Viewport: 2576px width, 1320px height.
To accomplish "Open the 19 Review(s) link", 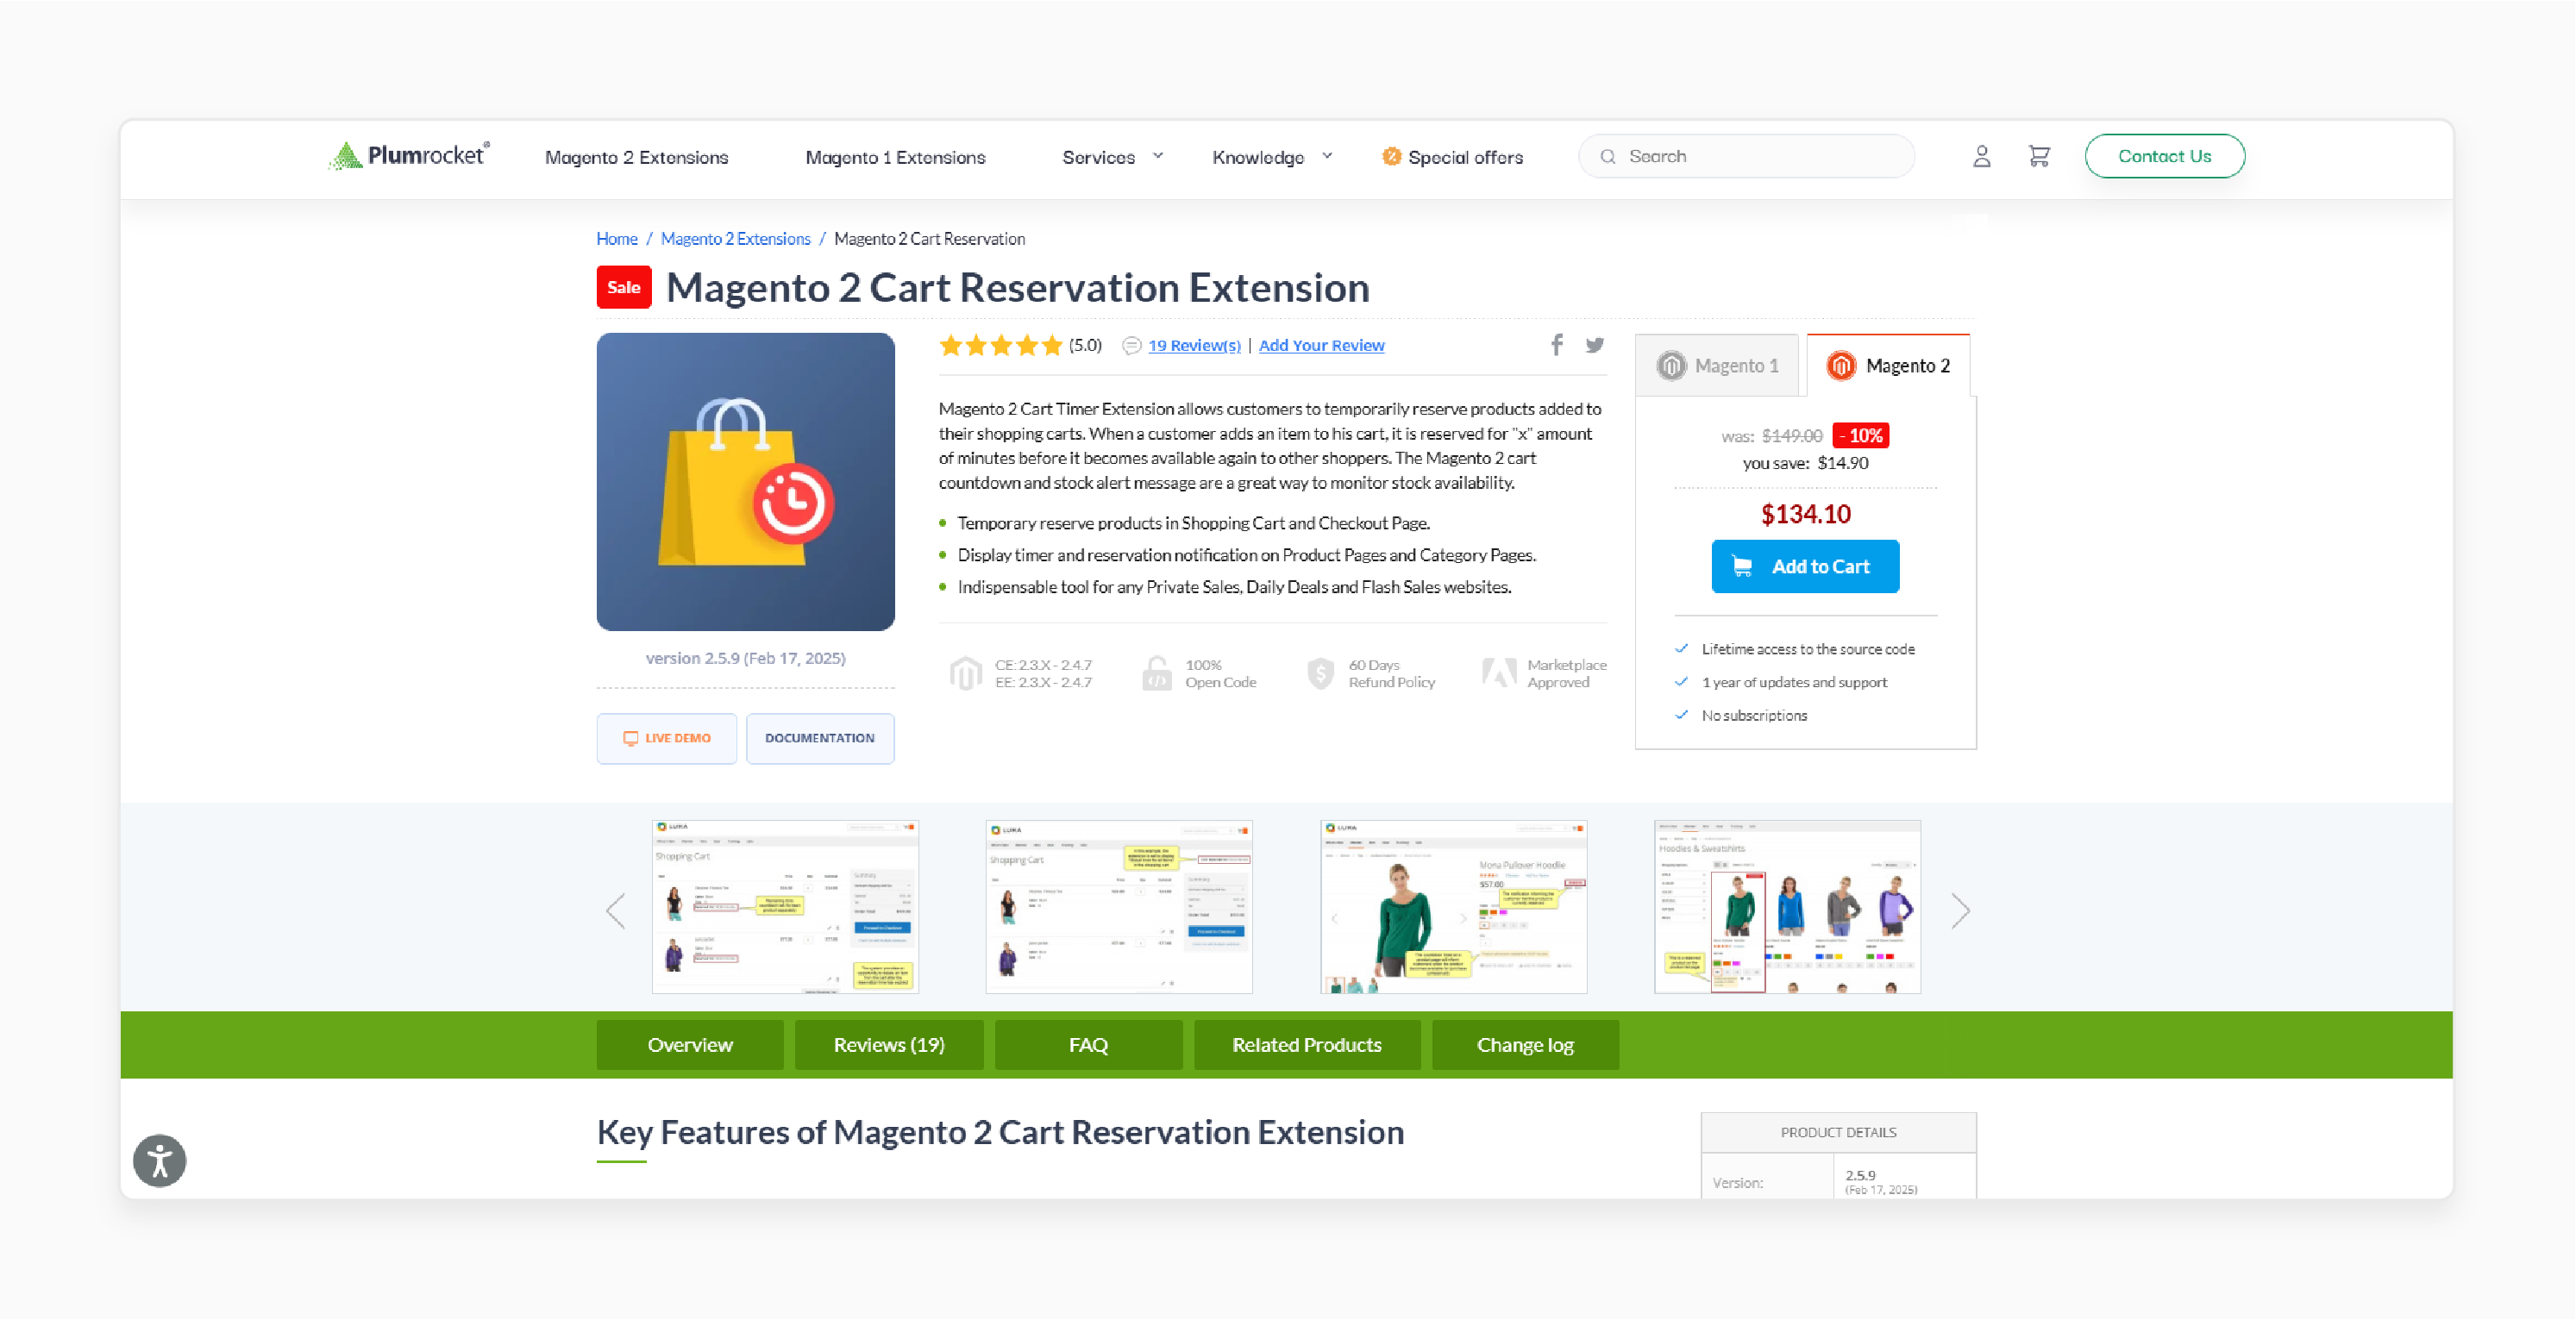I will click(1194, 346).
